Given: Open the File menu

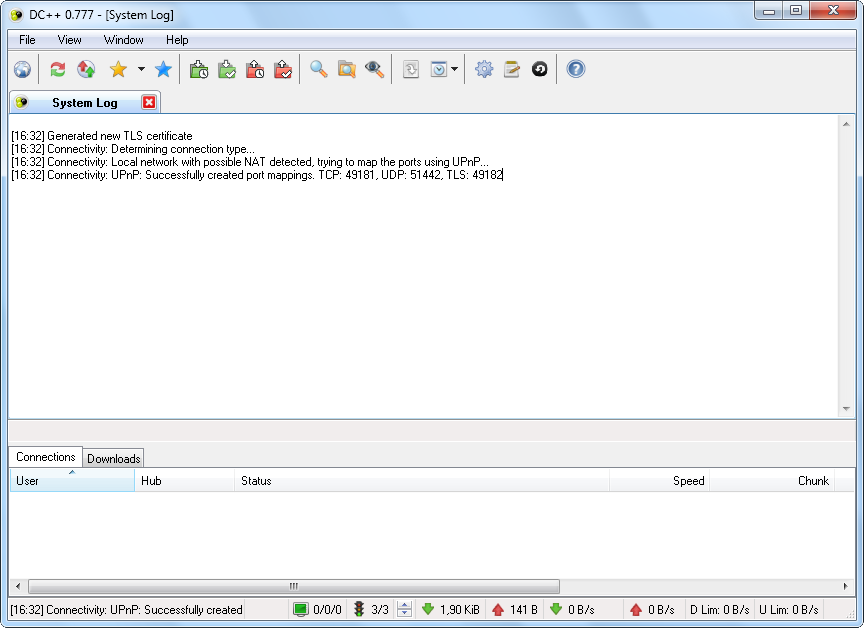Looking at the screenshot, I should click(x=27, y=40).
